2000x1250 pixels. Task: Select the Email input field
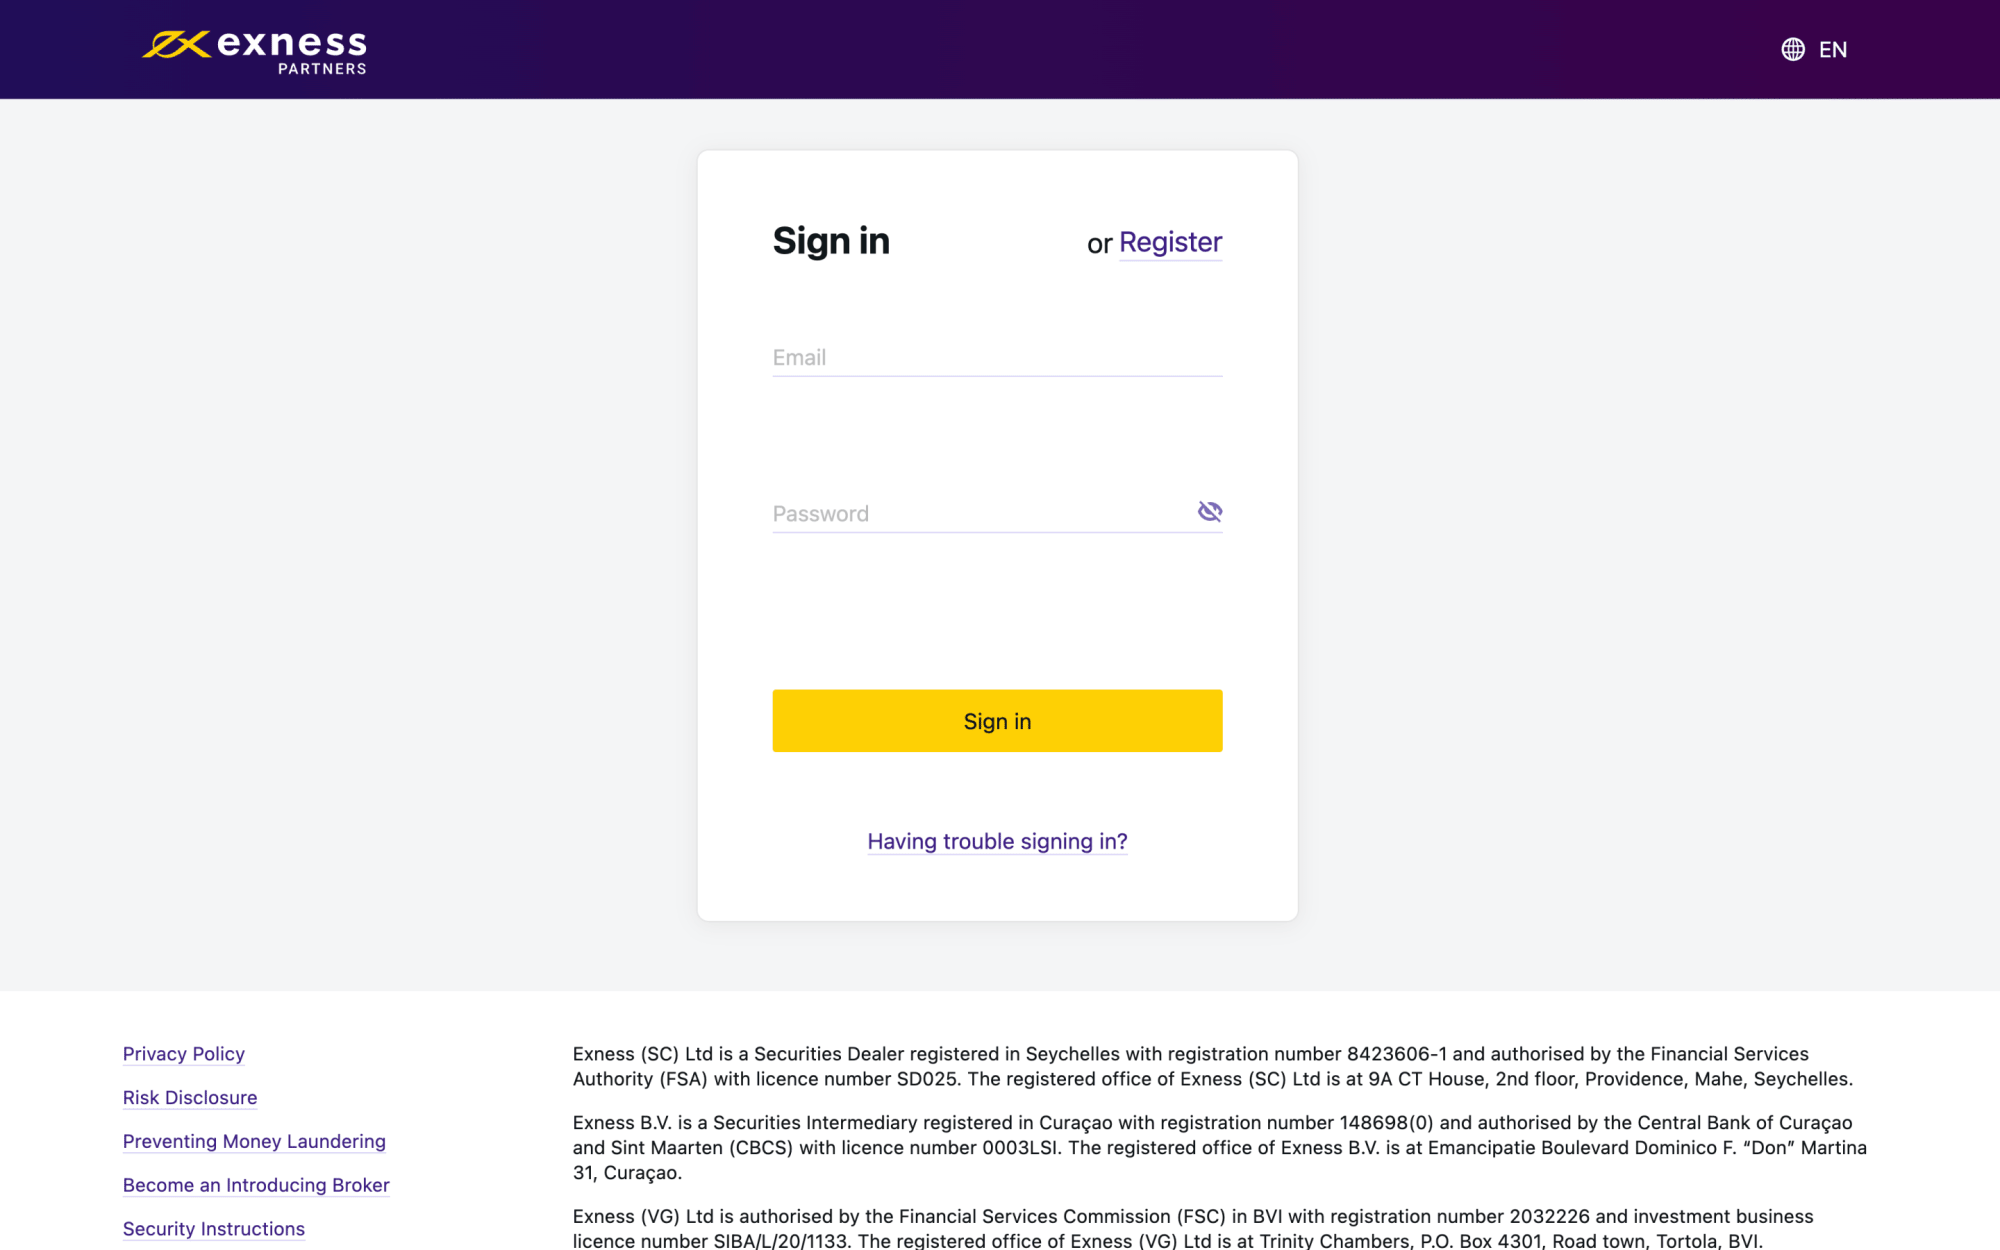pyautogui.click(x=996, y=356)
